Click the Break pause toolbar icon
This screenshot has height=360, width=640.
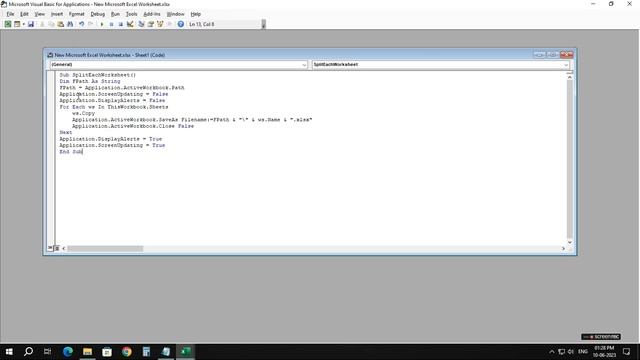coord(111,24)
